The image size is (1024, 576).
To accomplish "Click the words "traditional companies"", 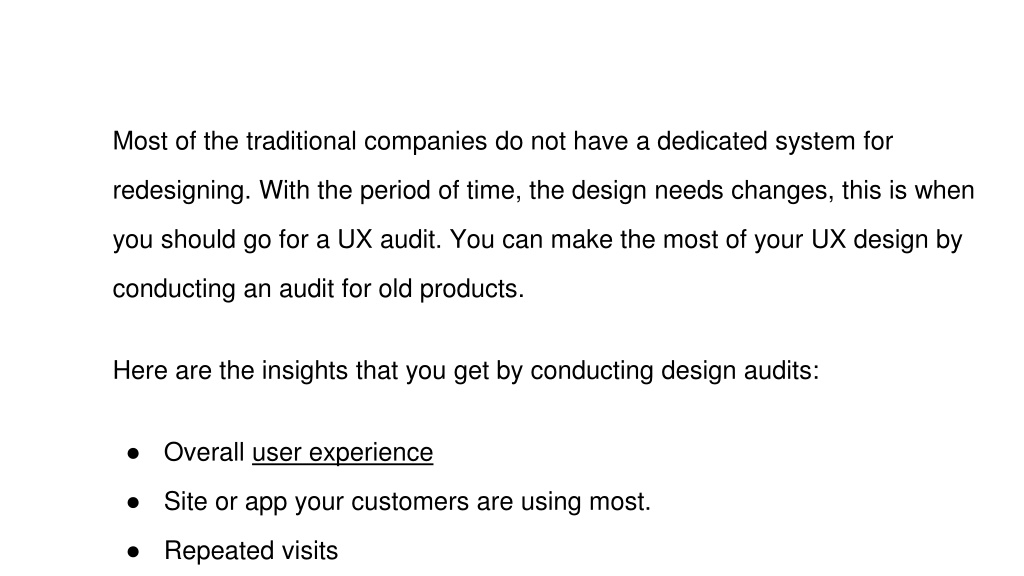I will click(366, 141).
